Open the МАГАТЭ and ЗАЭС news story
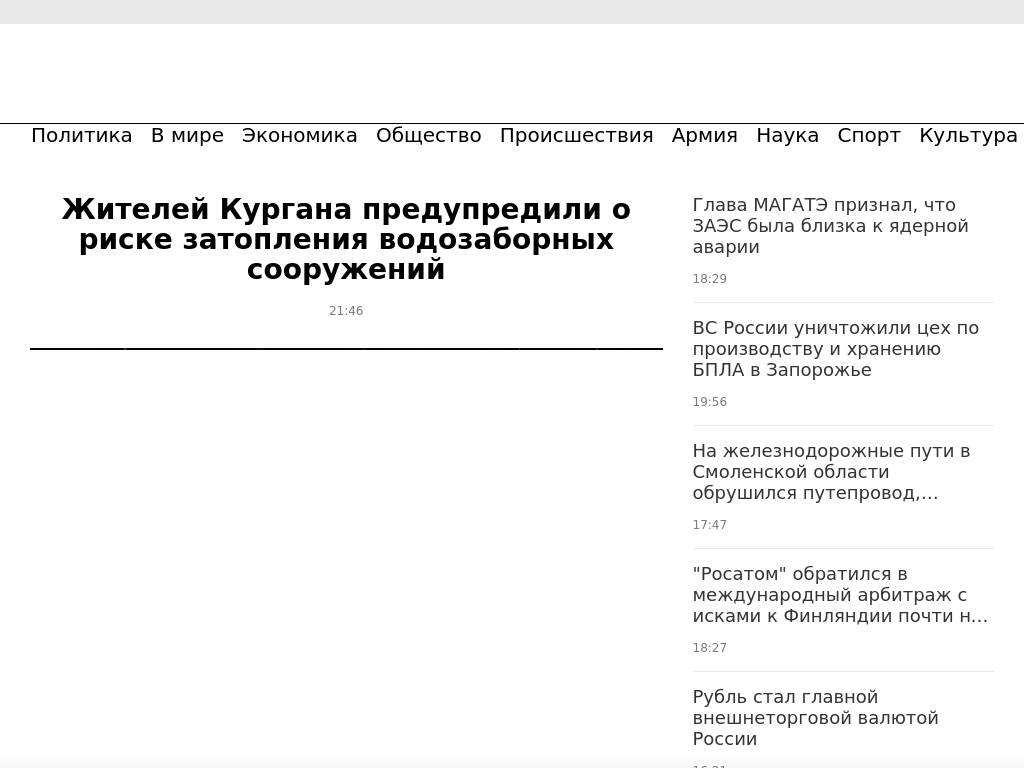 click(830, 226)
